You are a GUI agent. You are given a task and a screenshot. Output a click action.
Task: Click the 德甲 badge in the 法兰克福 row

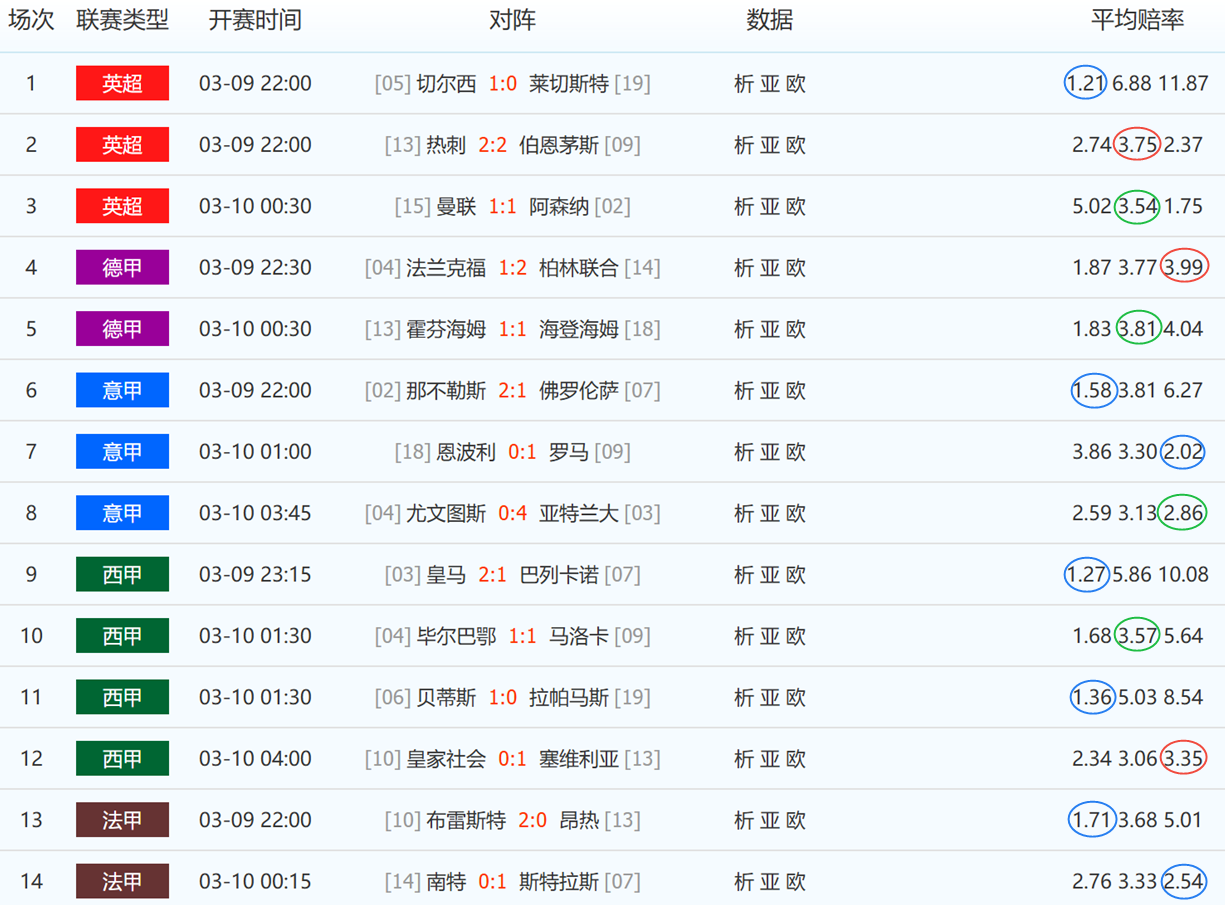122,267
